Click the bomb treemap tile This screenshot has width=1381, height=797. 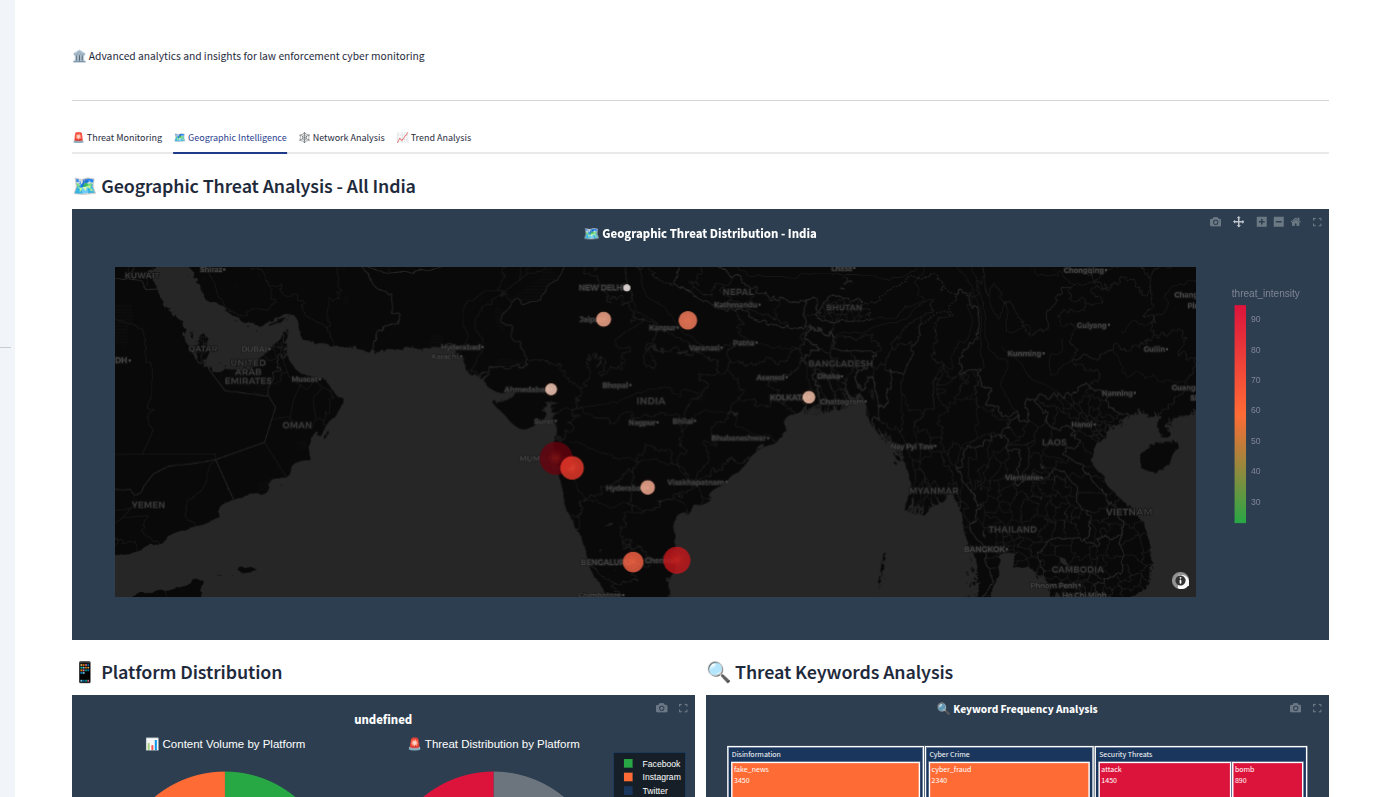(1268, 780)
